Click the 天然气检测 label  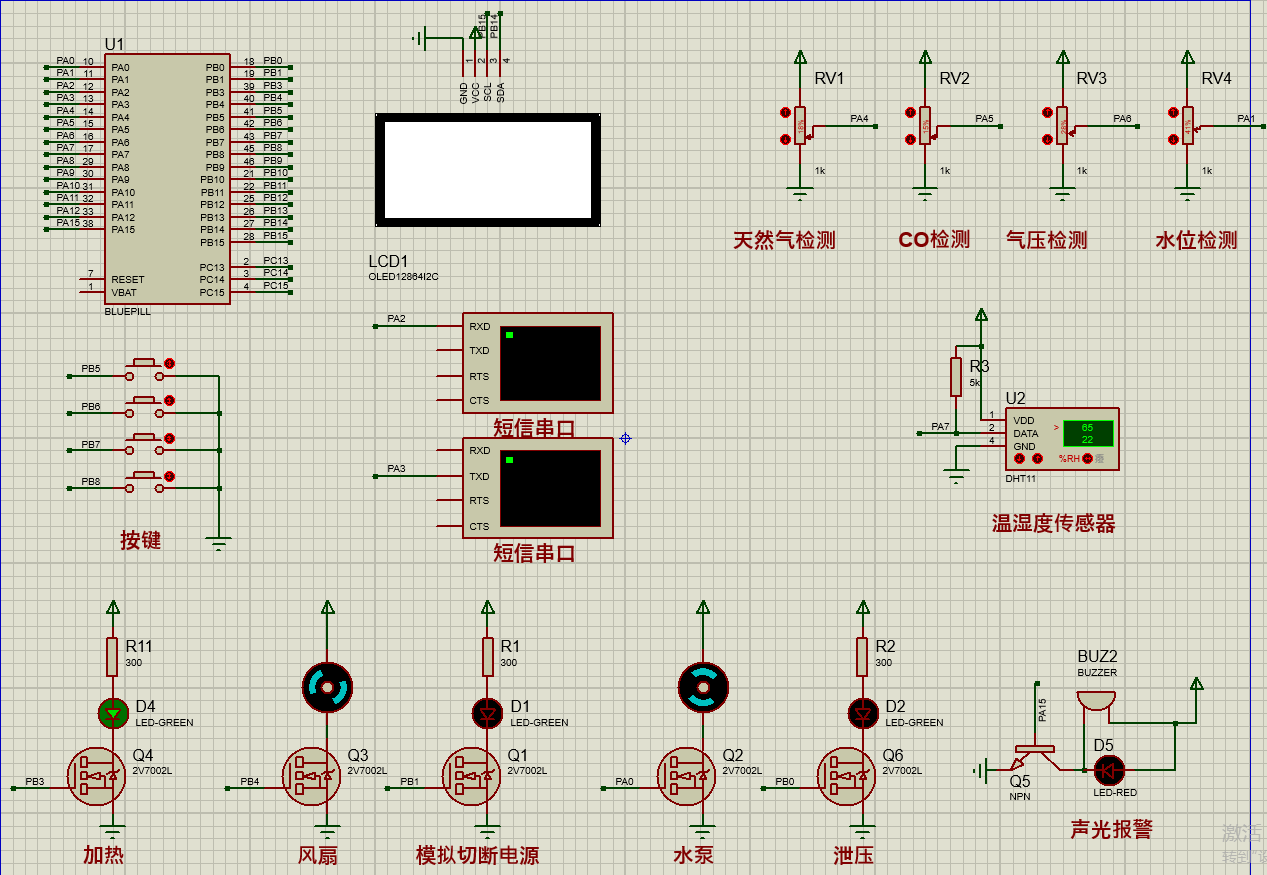(784, 240)
